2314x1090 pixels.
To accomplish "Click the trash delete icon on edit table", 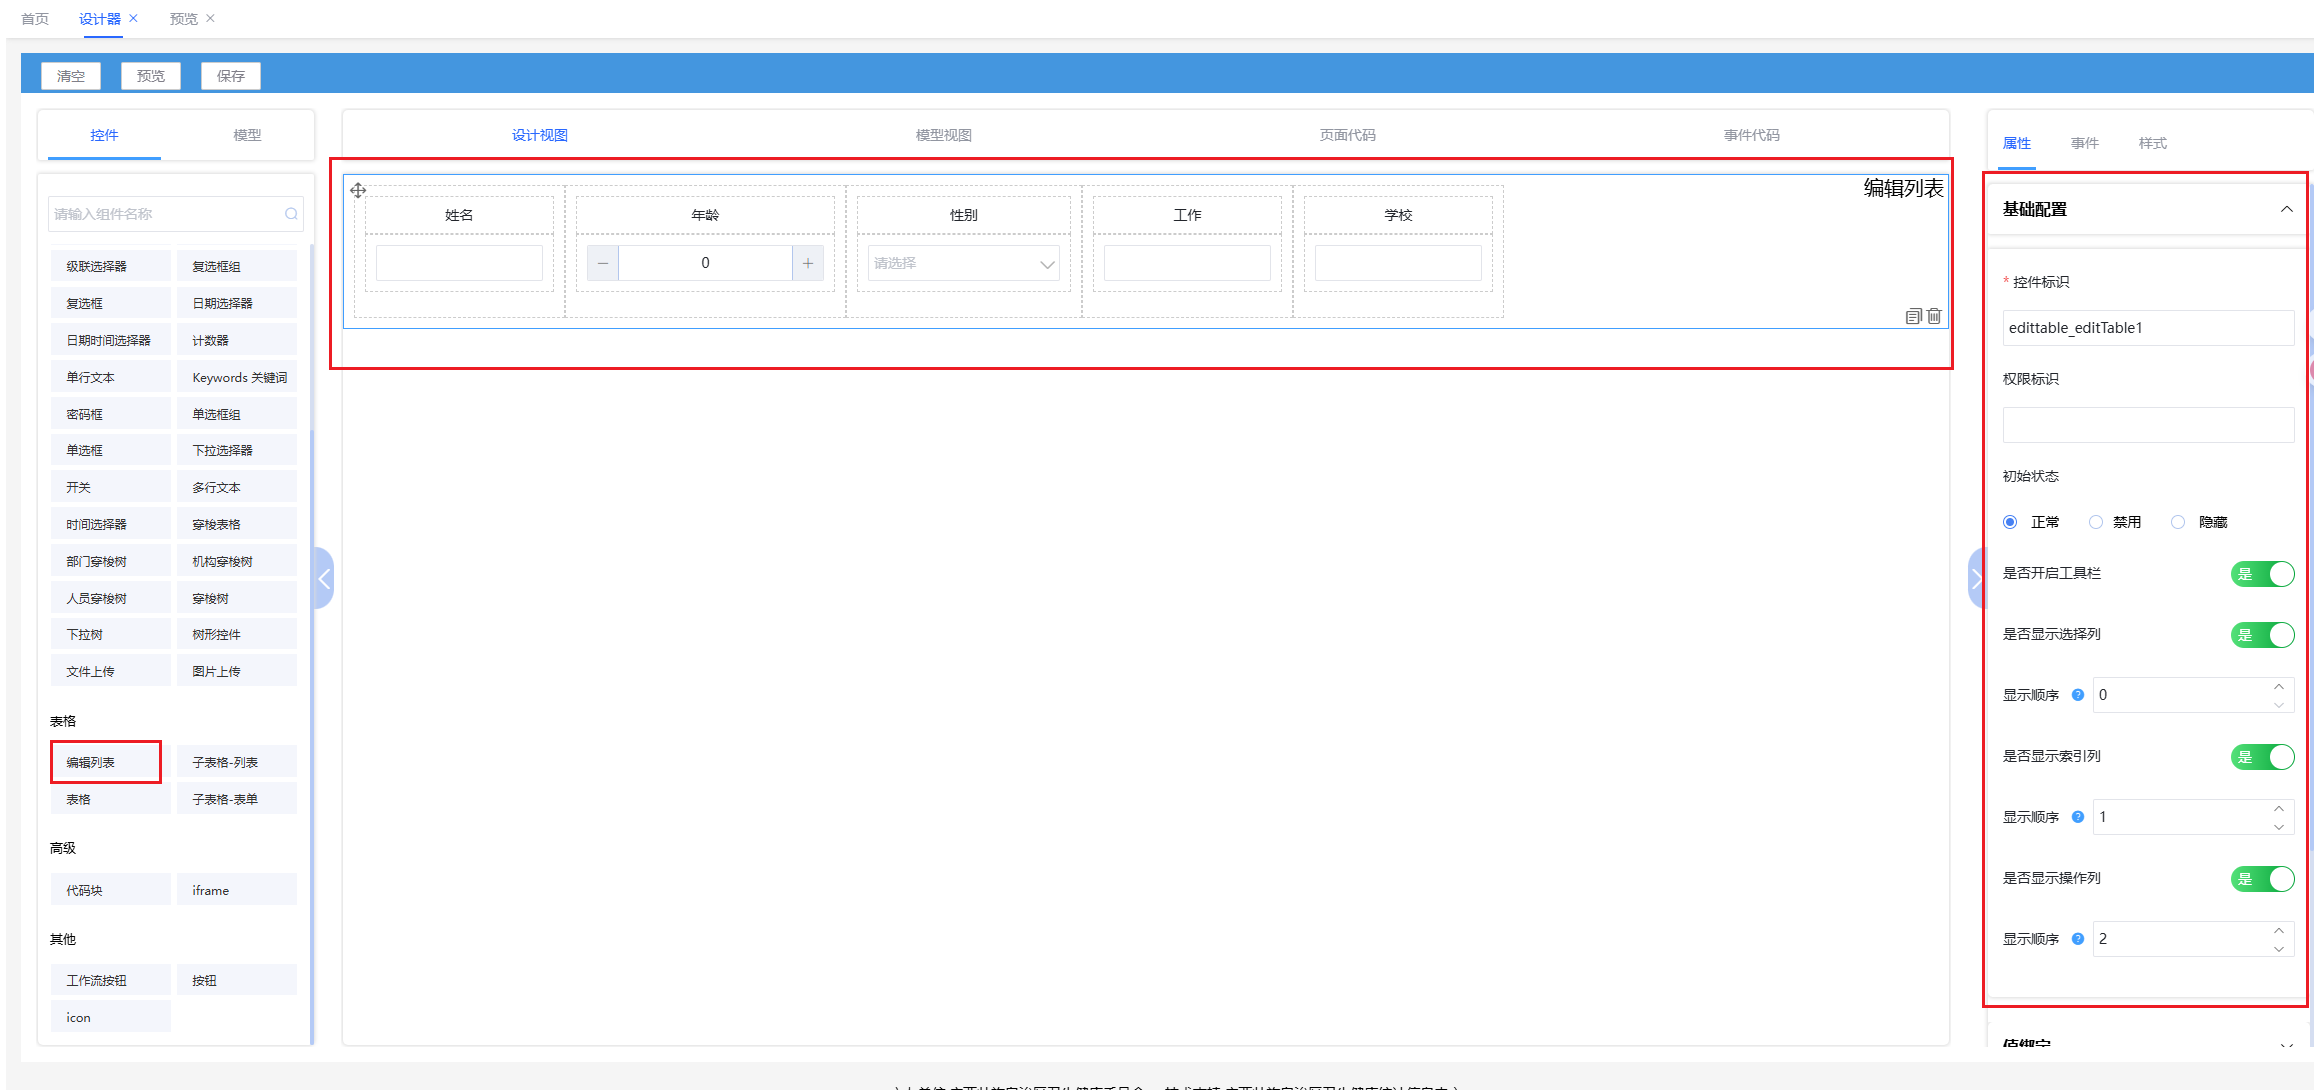I will point(1934,316).
